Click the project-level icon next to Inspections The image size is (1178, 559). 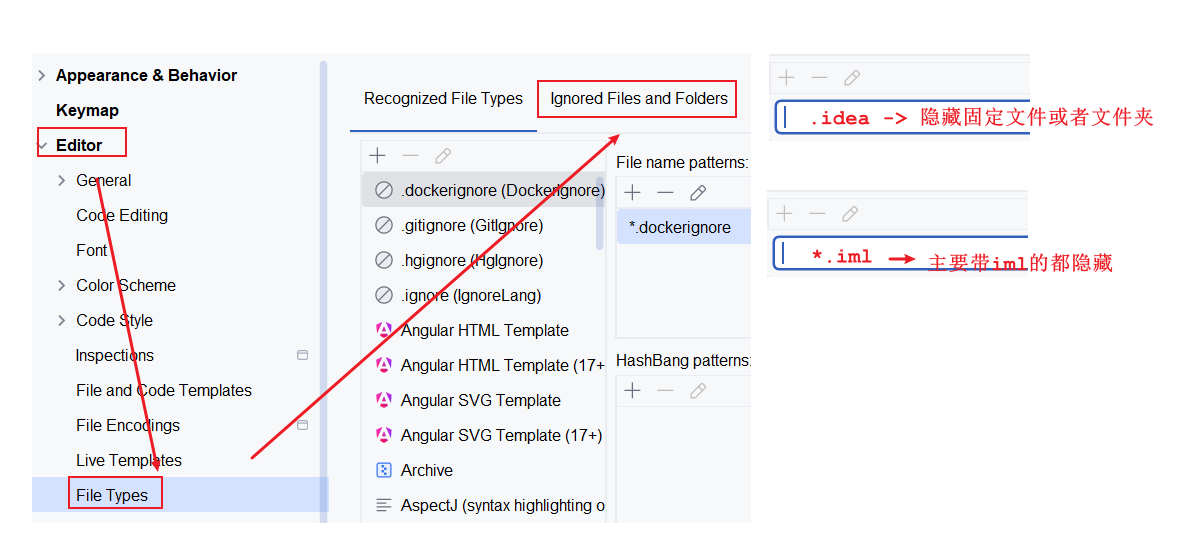pyautogui.click(x=303, y=355)
